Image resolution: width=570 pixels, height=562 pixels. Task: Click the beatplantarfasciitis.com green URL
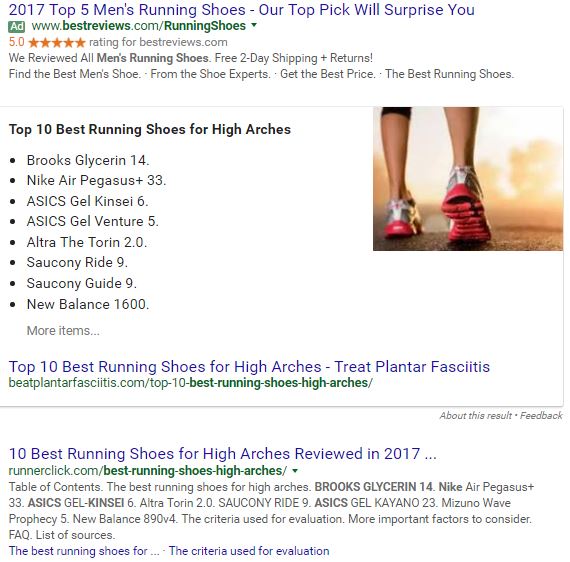pyautogui.click(x=190, y=383)
